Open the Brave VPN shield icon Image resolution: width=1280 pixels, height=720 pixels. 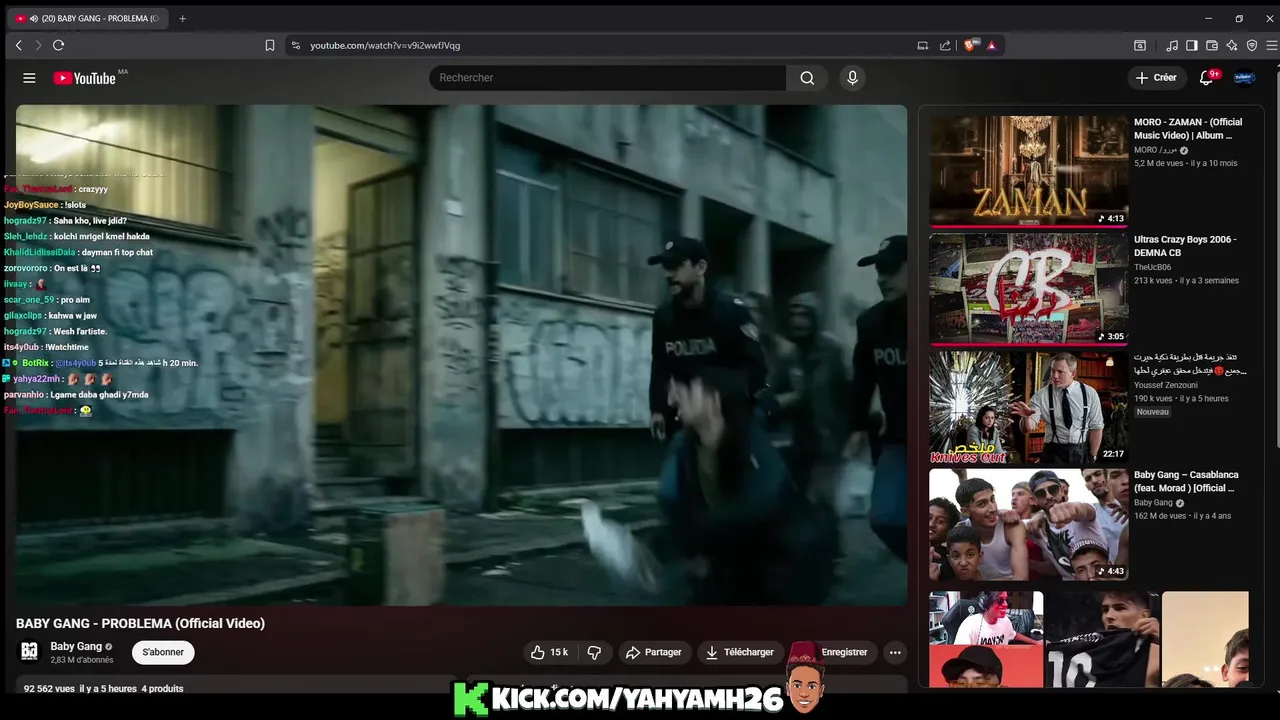point(1252,45)
